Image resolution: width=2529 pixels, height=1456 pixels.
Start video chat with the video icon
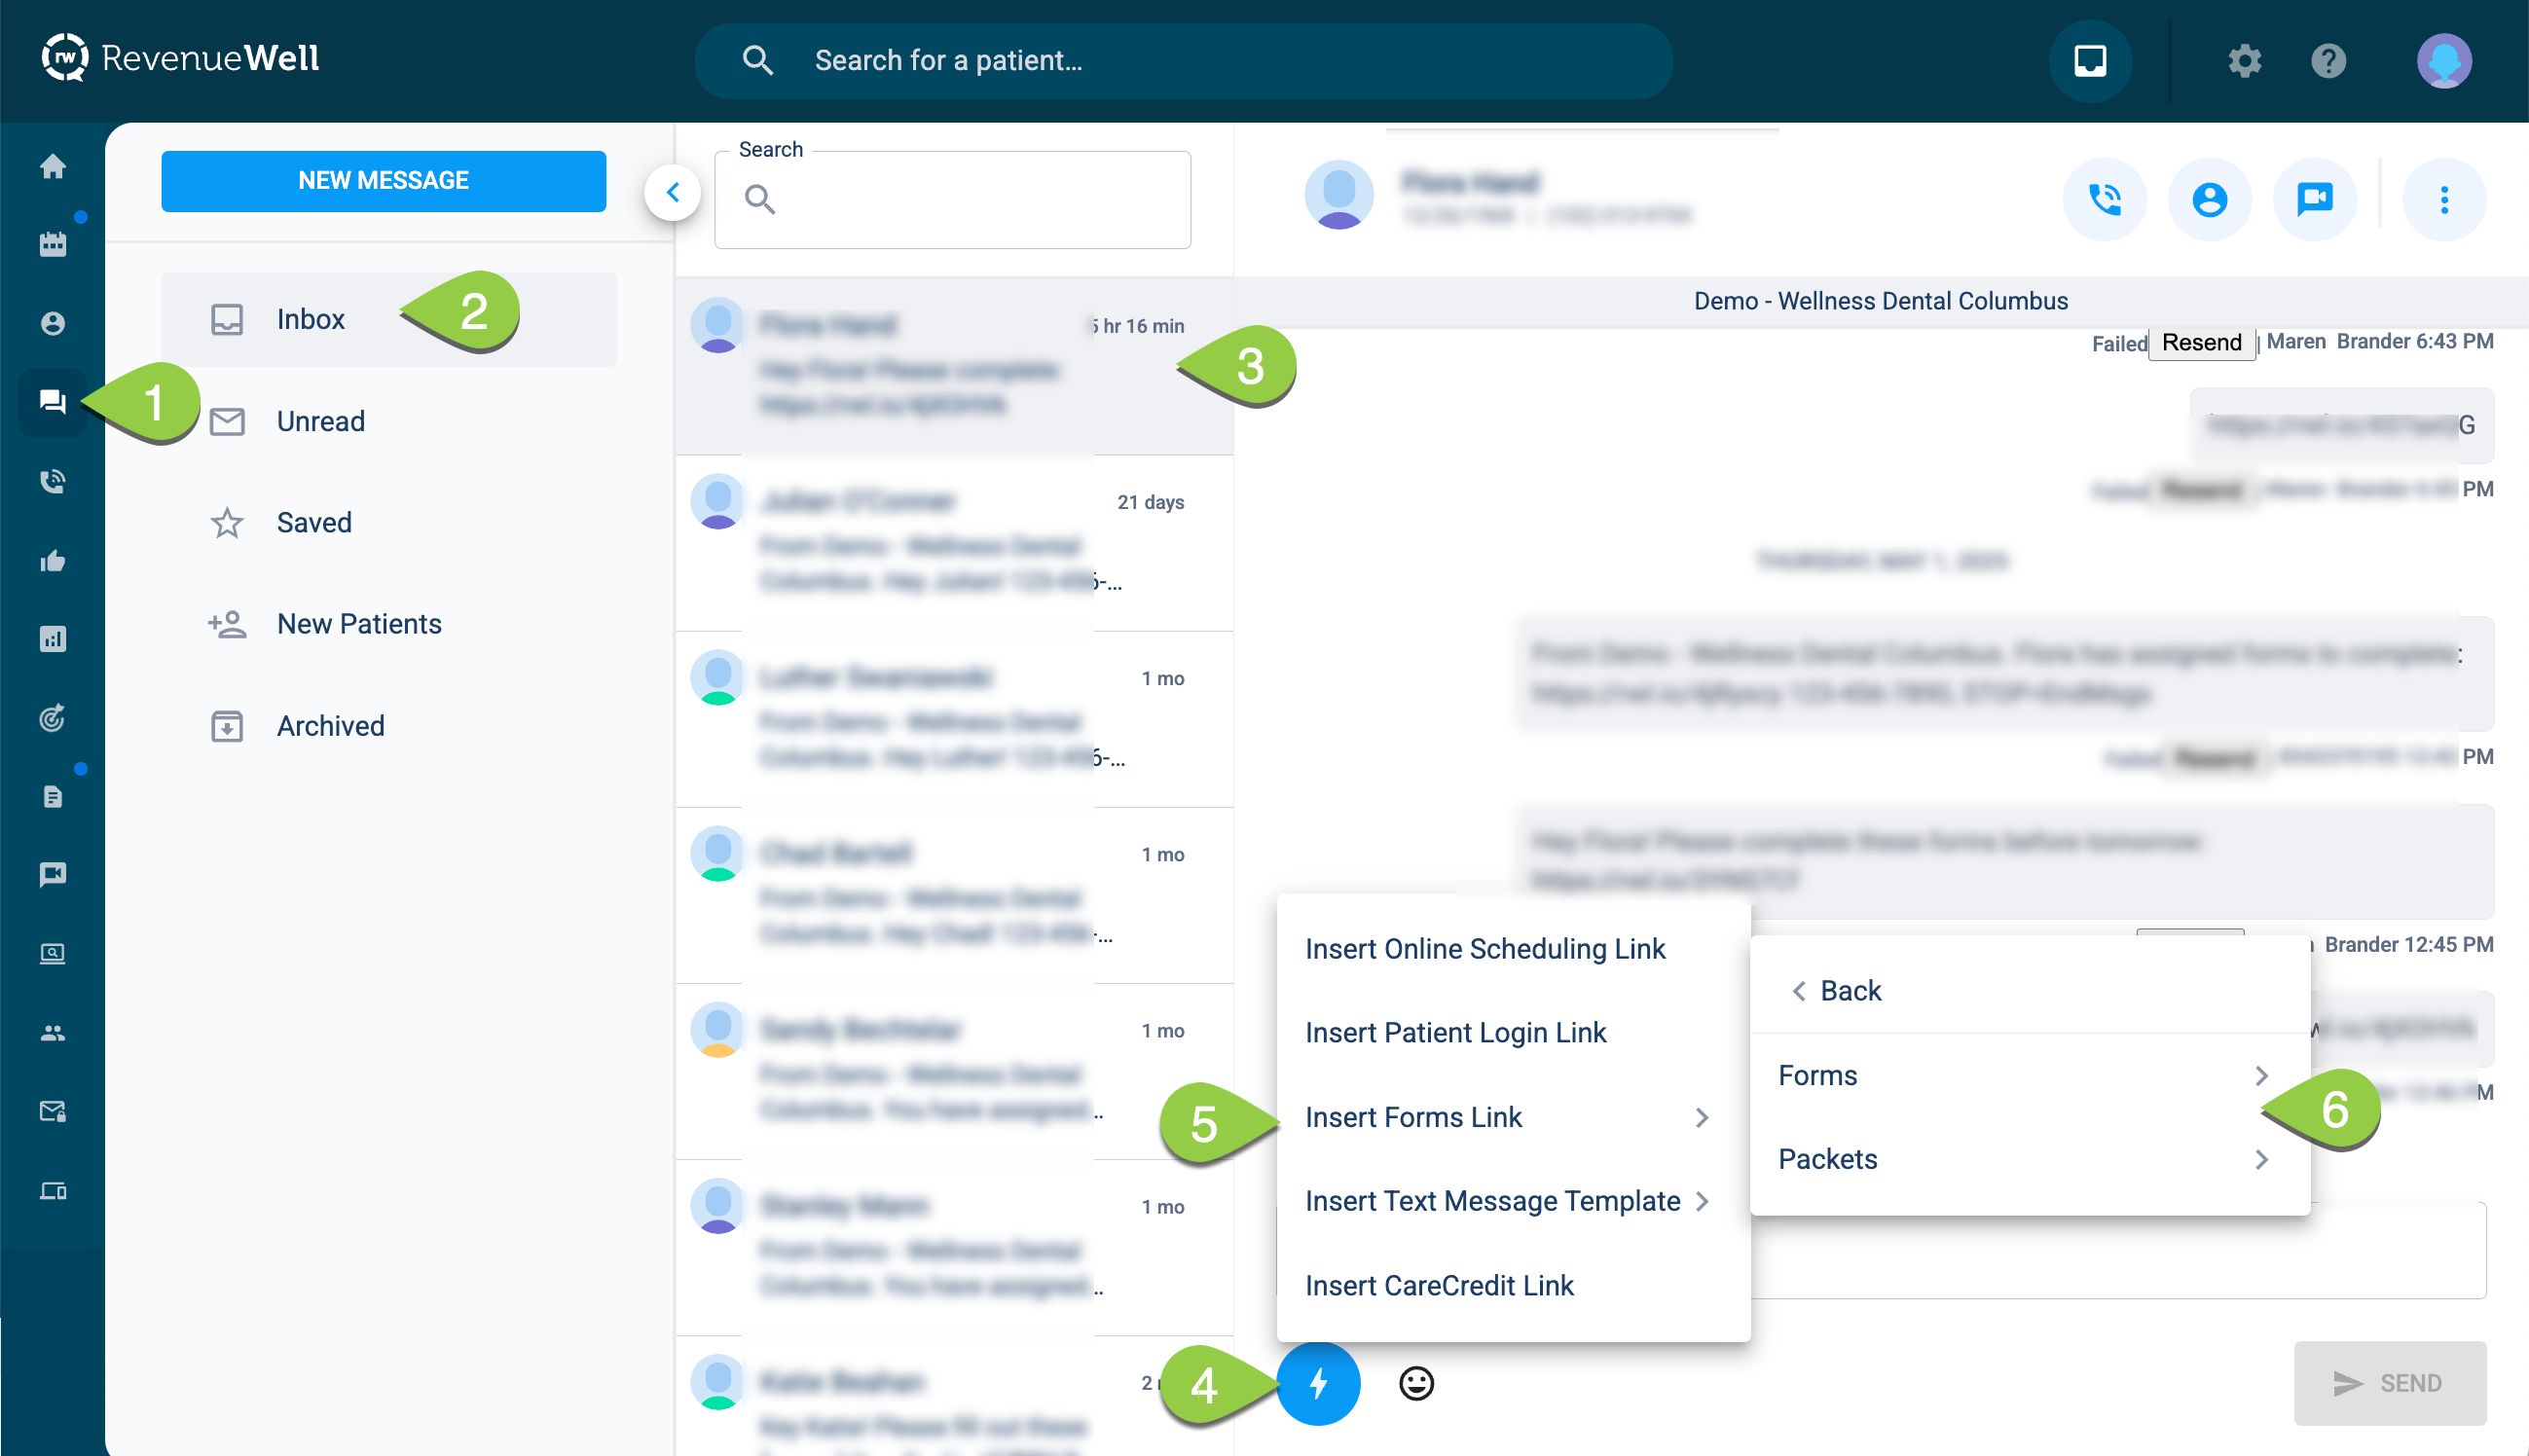pos(2314,199)
